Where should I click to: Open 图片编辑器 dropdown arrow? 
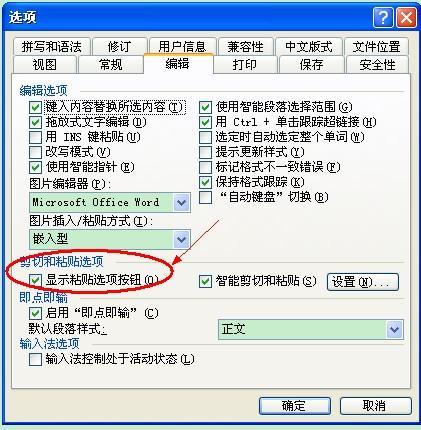tap(181, 202)
